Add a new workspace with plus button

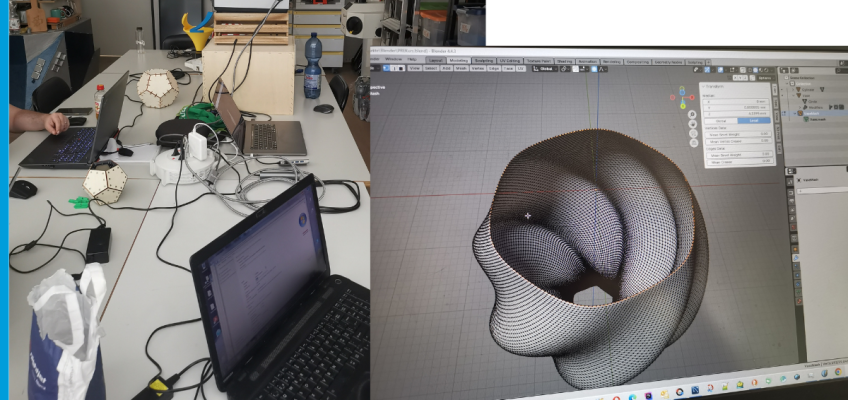tap(708, 62)
